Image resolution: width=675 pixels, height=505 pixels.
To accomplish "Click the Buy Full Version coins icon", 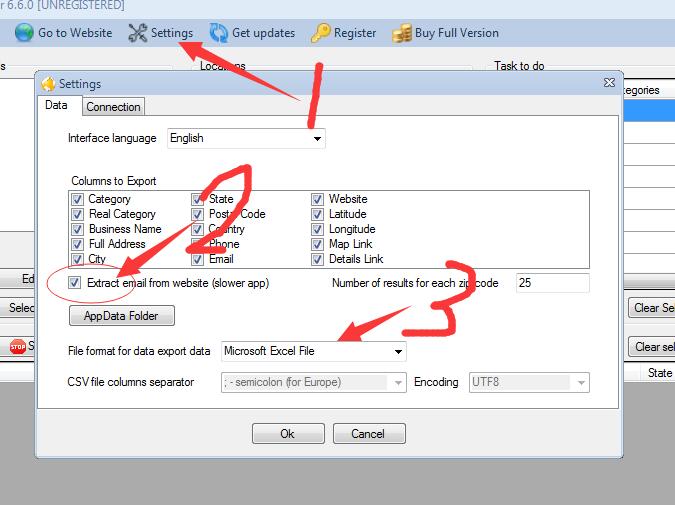I will [x=402, y=33].
